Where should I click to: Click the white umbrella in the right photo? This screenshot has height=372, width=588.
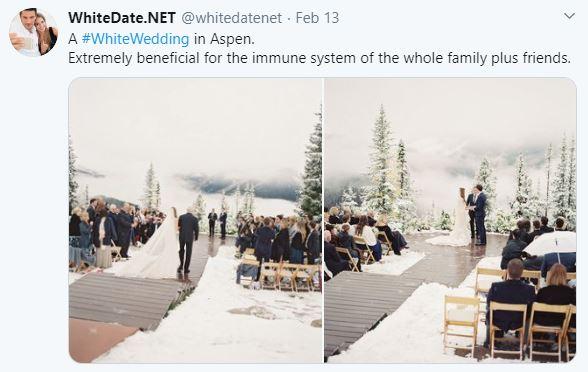tap(550, 243)
